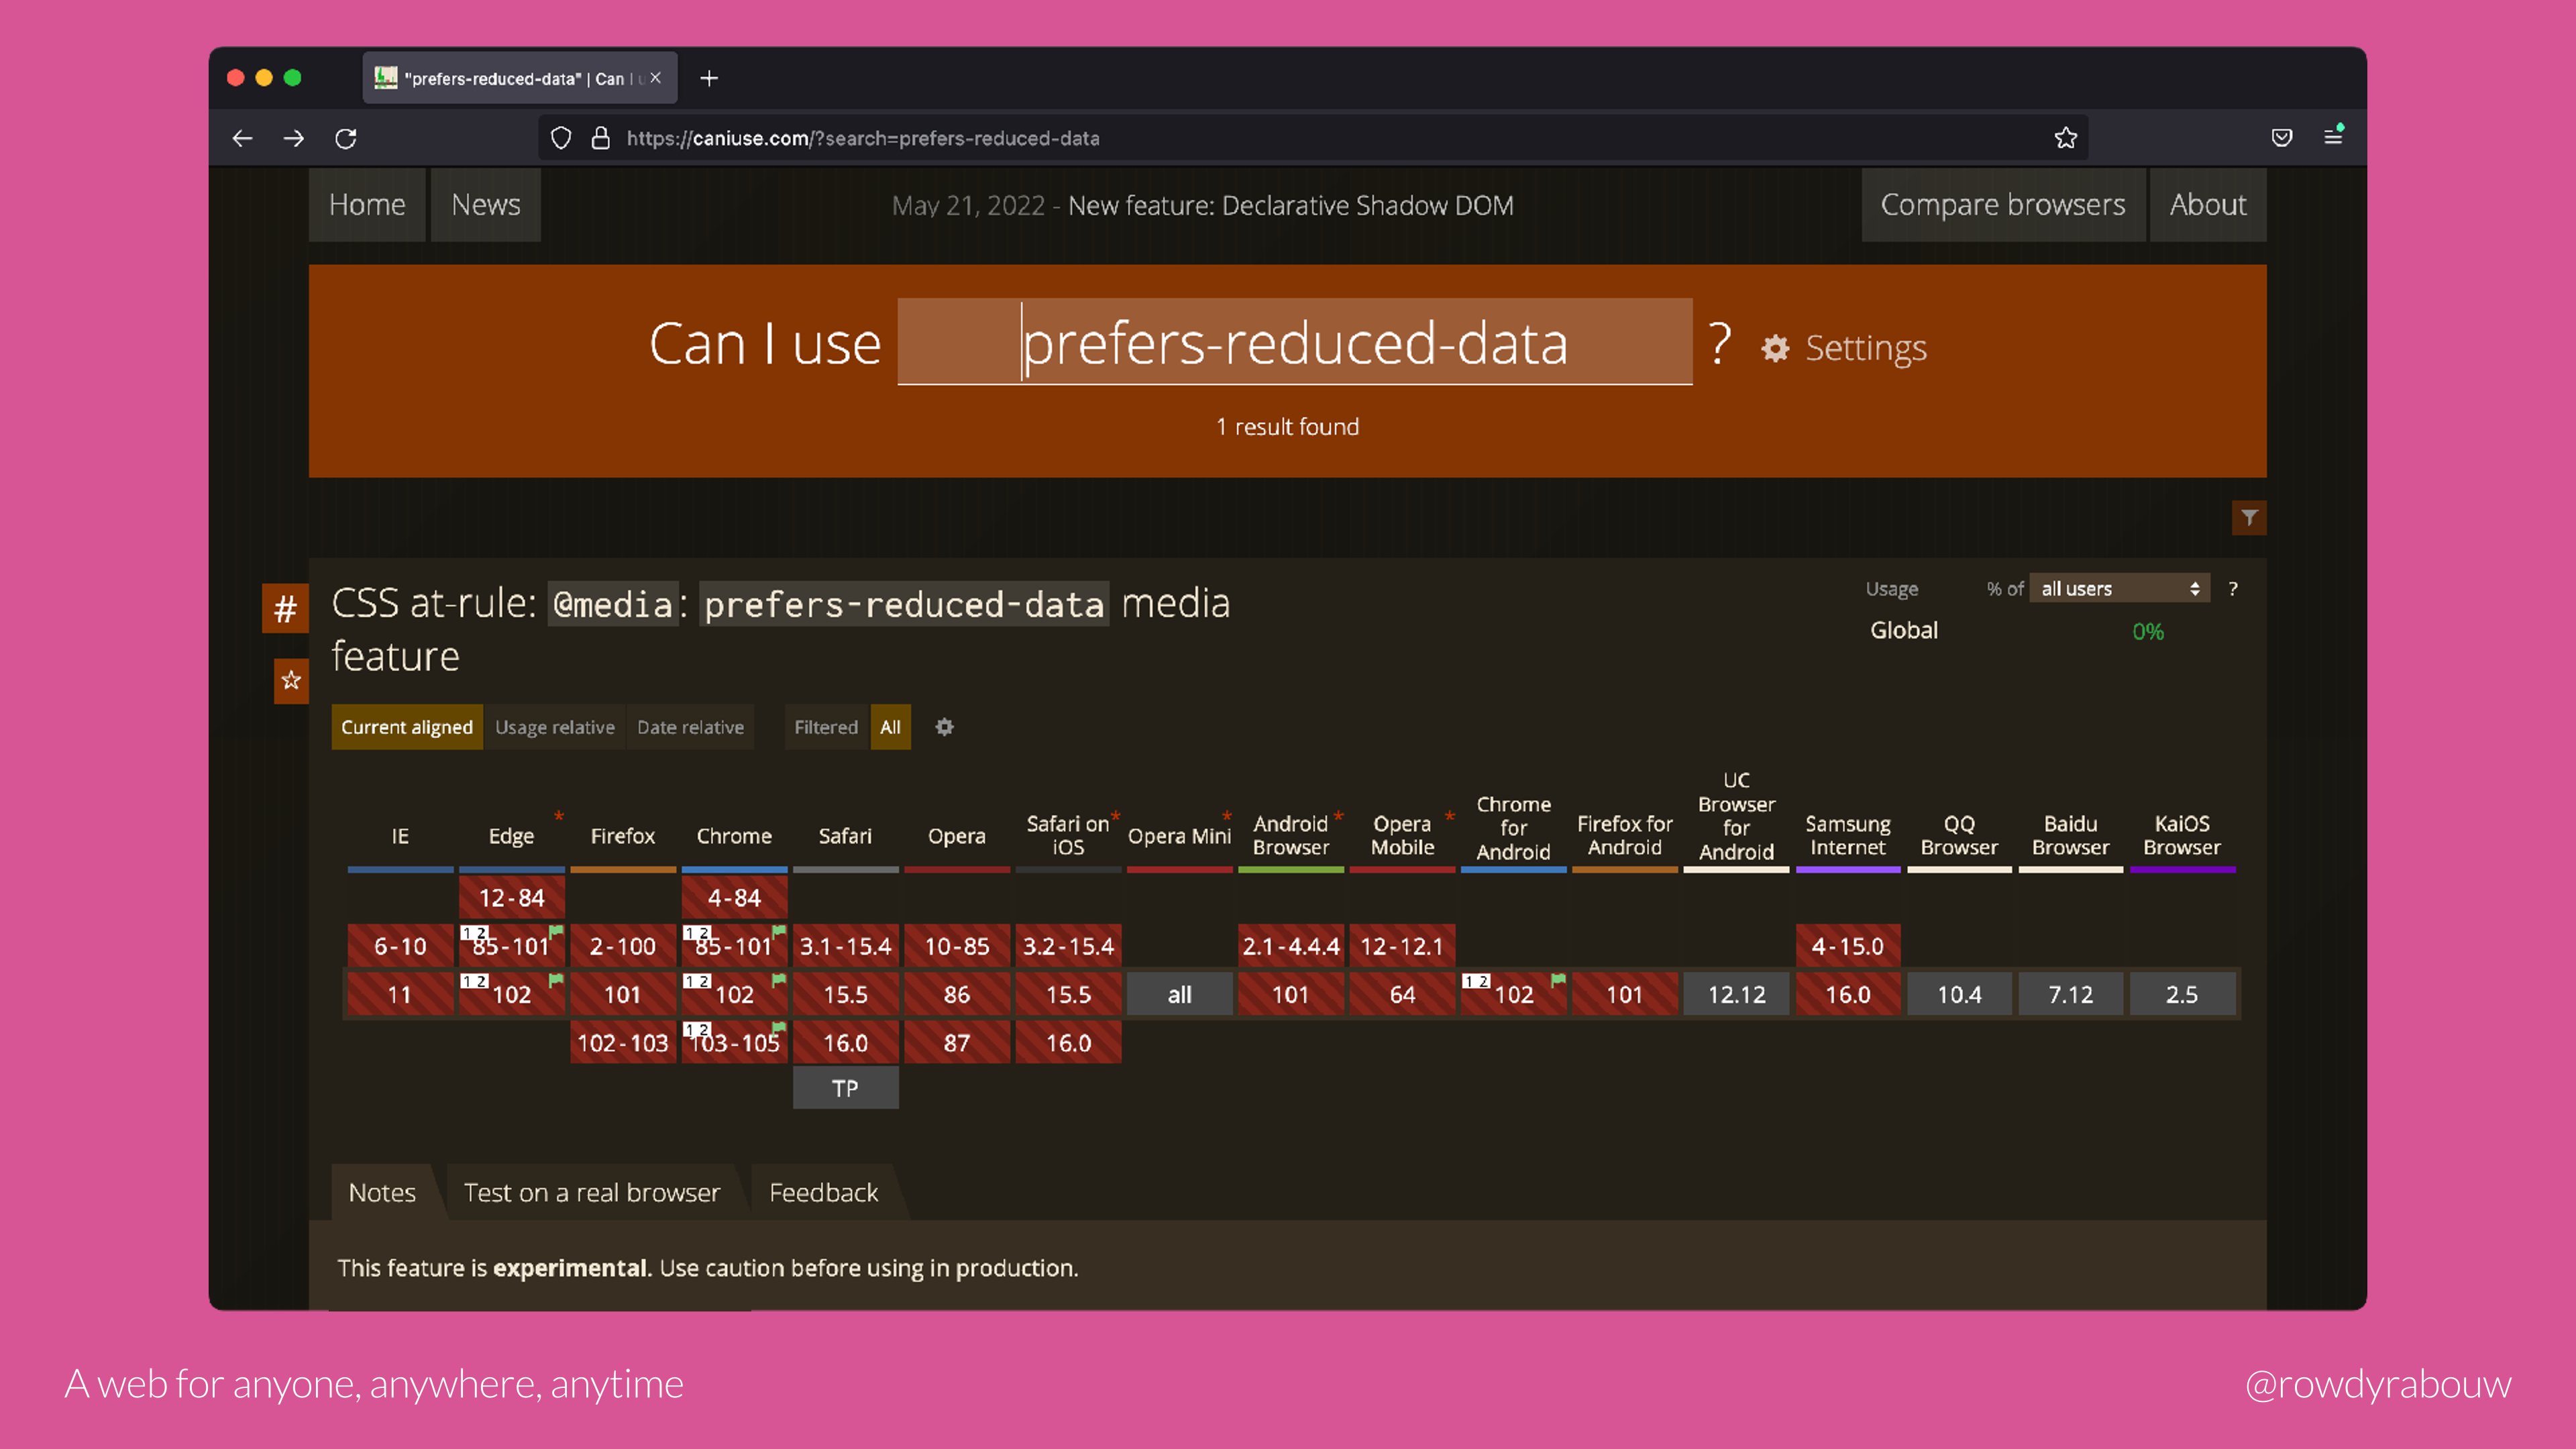Switch to Date relative view
This screenshot has width=2576, height=1449.
click(x=690, y=727)
